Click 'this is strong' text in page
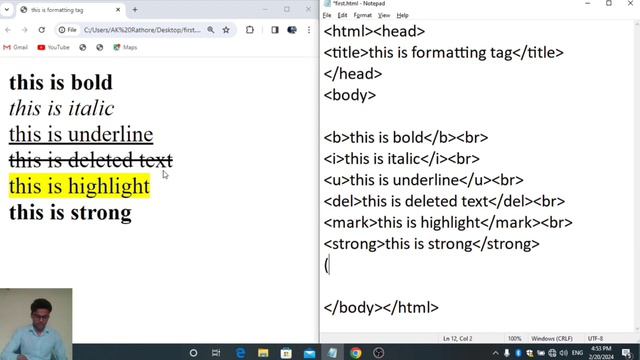640x360 pixels. click(x=70, y=212)
